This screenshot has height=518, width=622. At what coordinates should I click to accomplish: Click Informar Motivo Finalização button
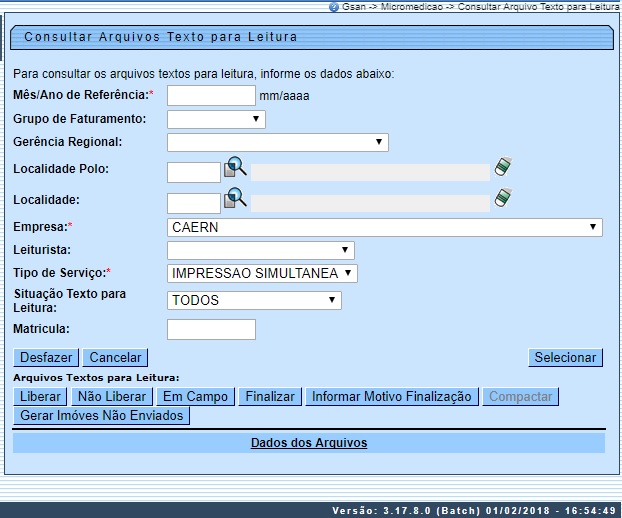[391, 397]
